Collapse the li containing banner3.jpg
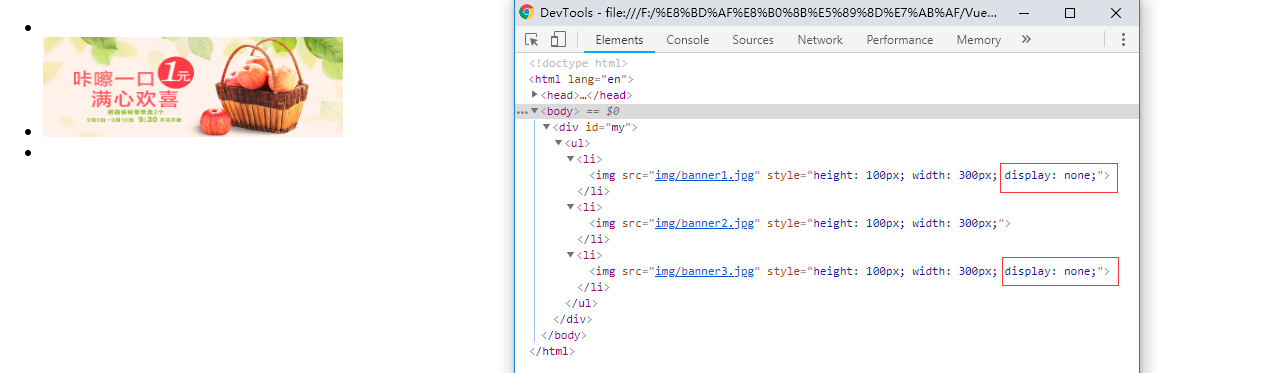This screenshot has height=373, width=1274. (x=571, y=255)
